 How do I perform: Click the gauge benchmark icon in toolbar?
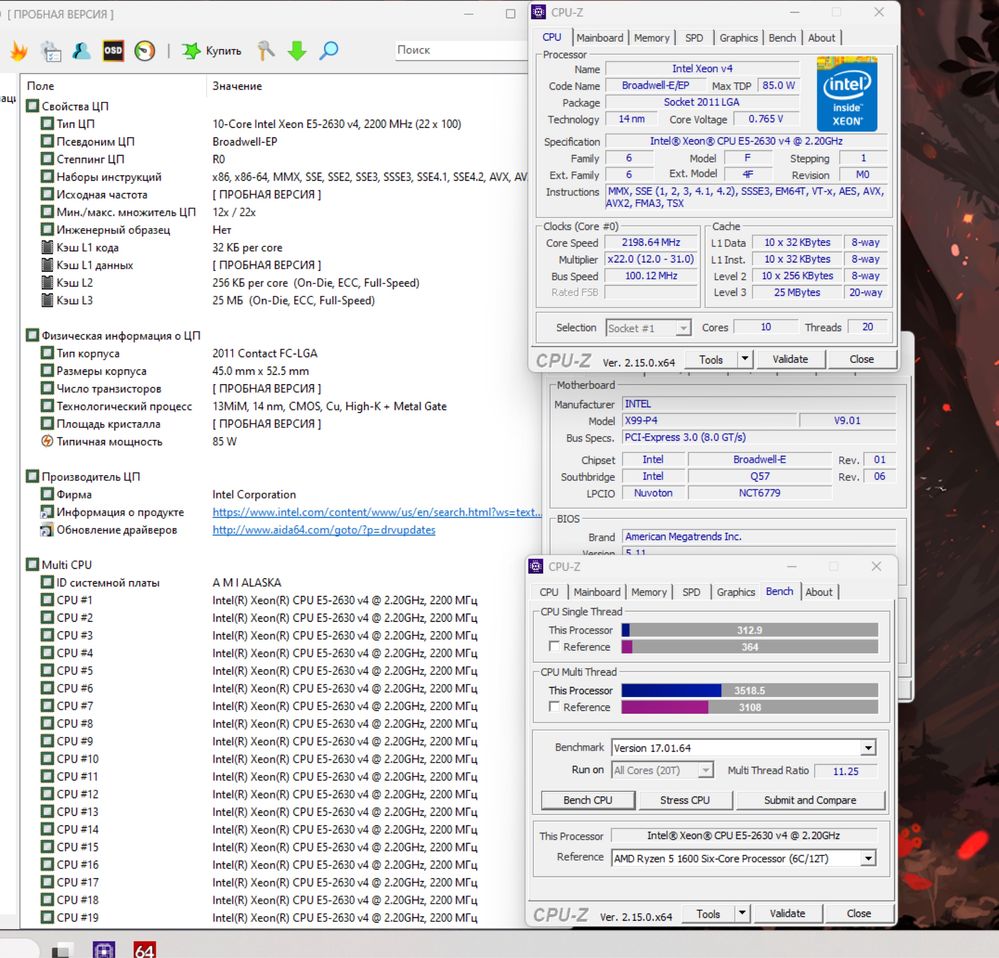[145, 50]
